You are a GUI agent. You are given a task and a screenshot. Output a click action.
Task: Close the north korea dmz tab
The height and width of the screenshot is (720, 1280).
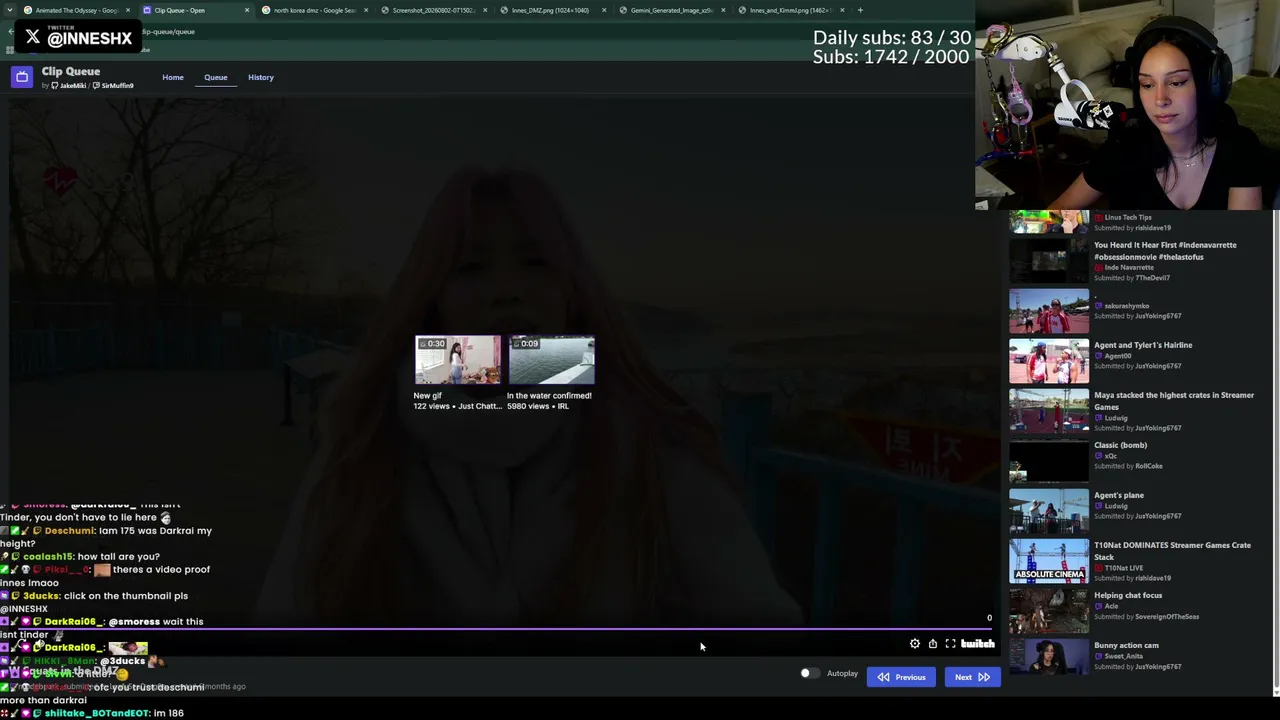366,10
